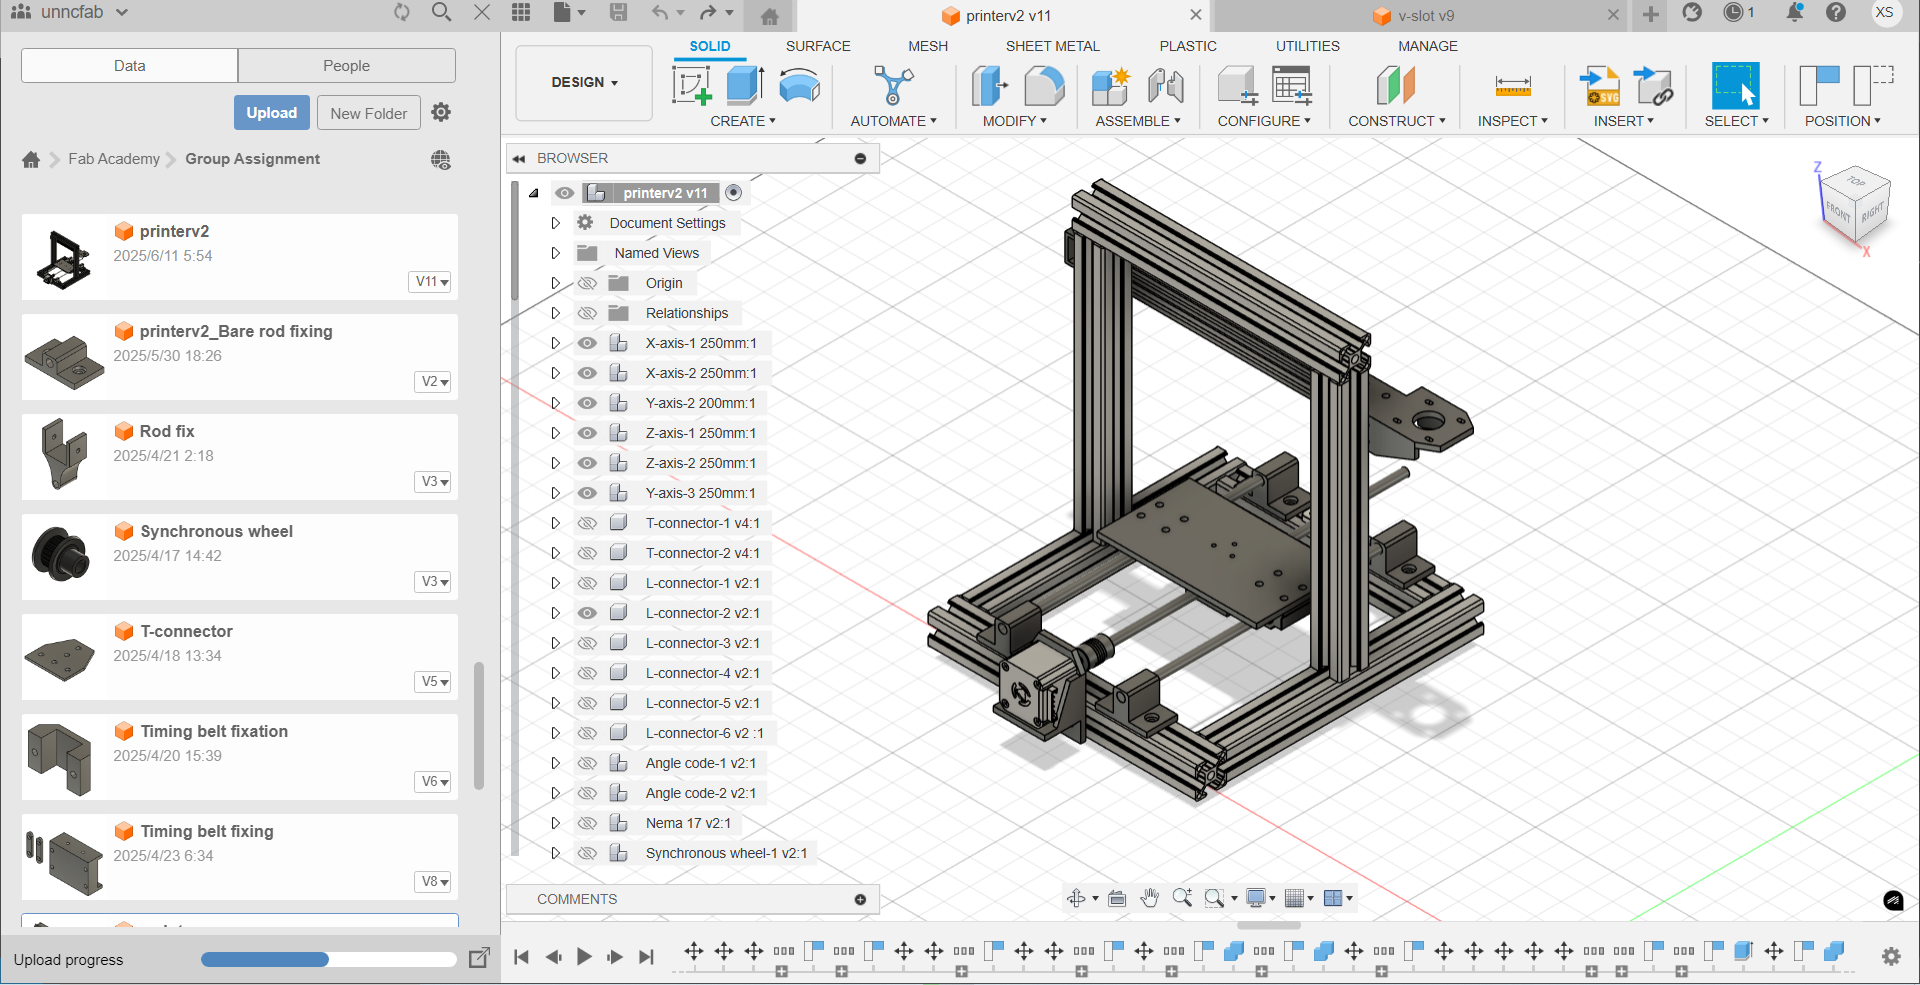Click the Save icon in the top bar

click(619, 13)
